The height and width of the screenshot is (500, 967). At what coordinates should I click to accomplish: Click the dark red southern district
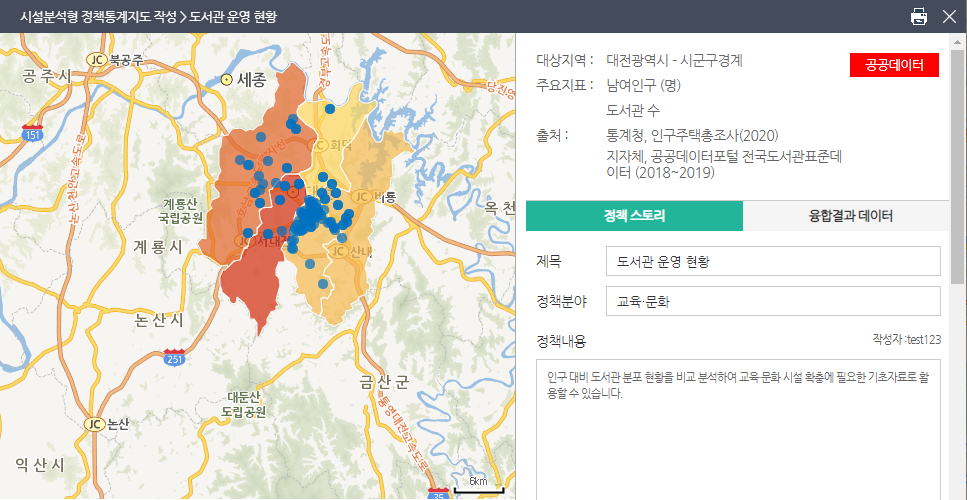(254, 284)
